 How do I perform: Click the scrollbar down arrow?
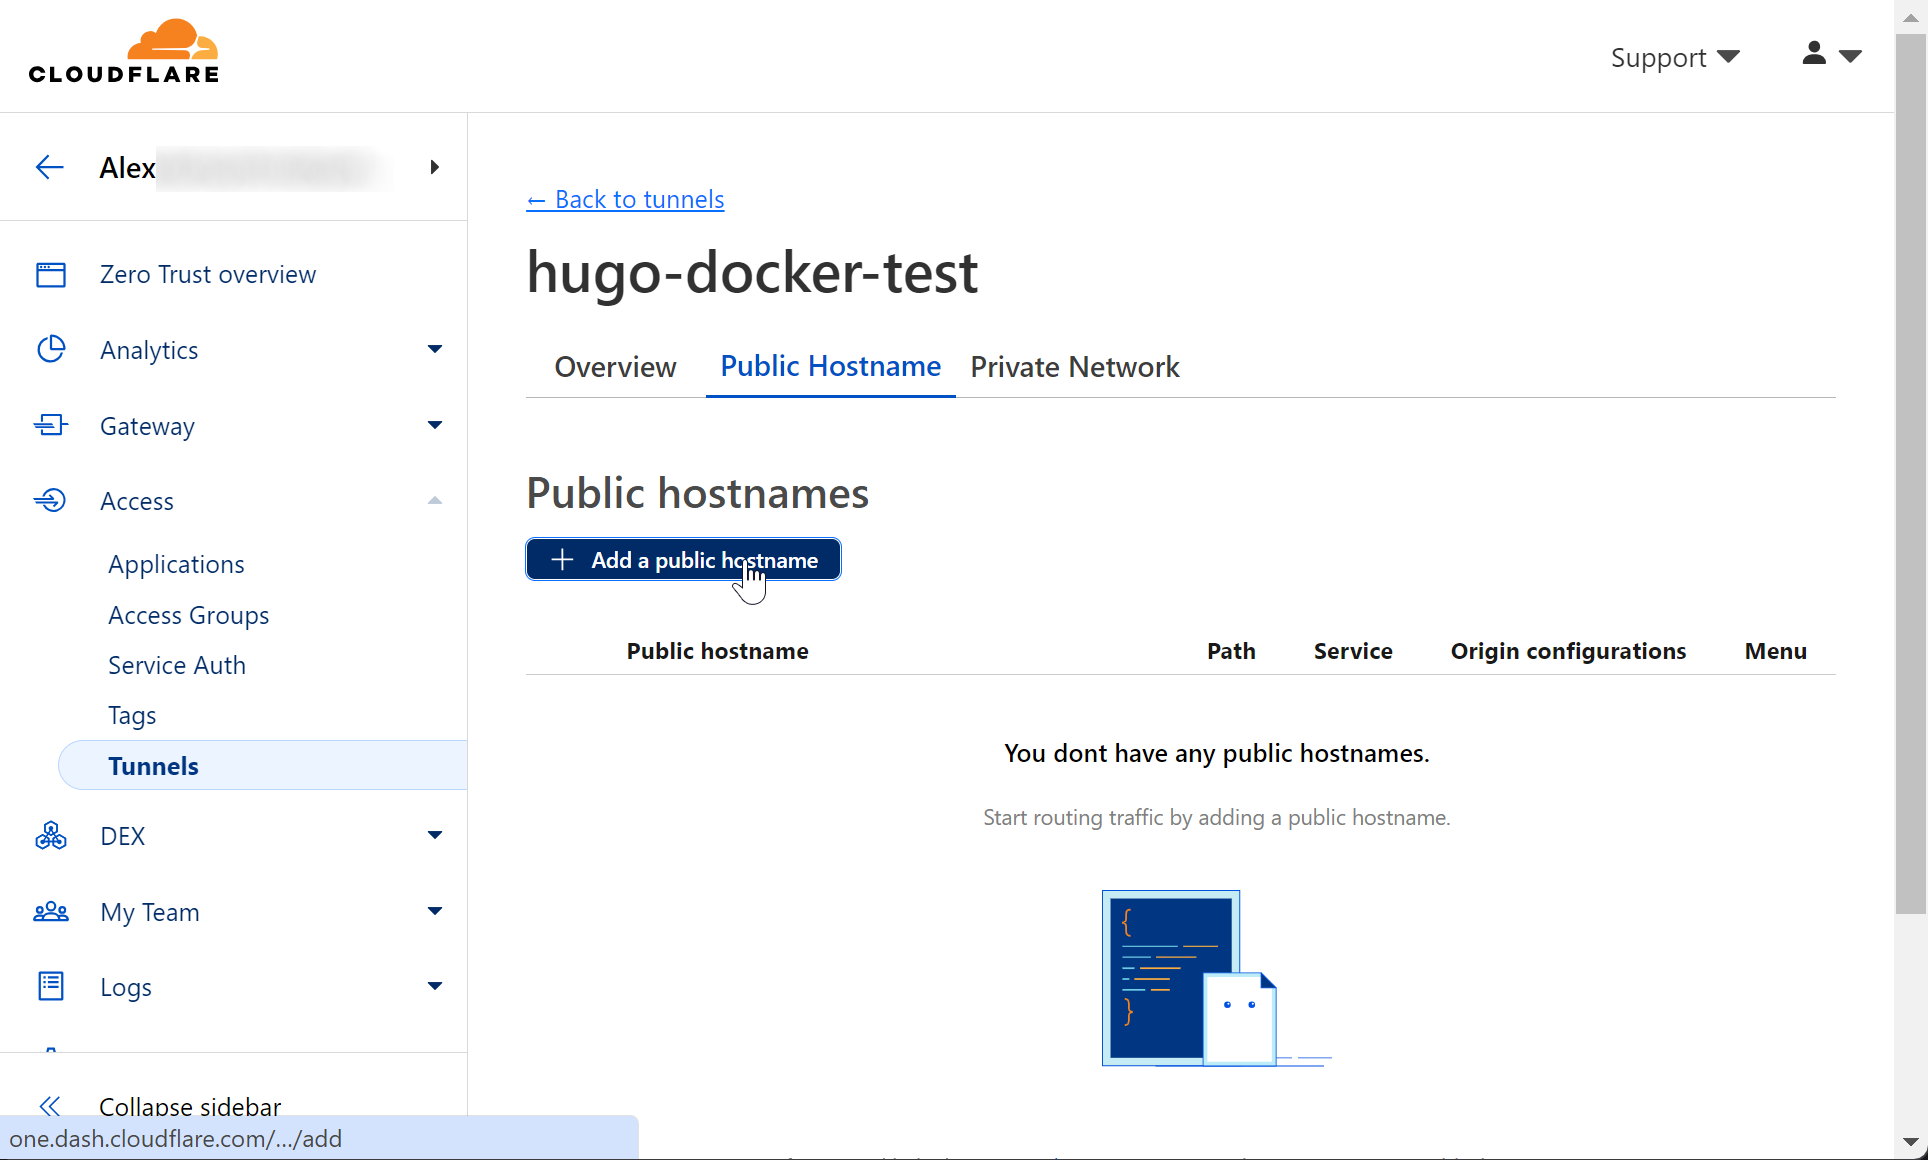pos(1911,1142)
